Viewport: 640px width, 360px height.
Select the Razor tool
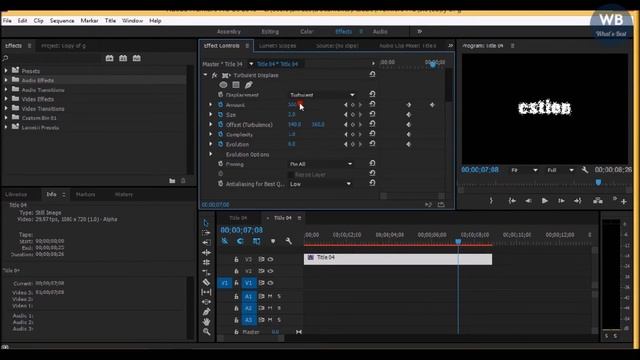206,282
